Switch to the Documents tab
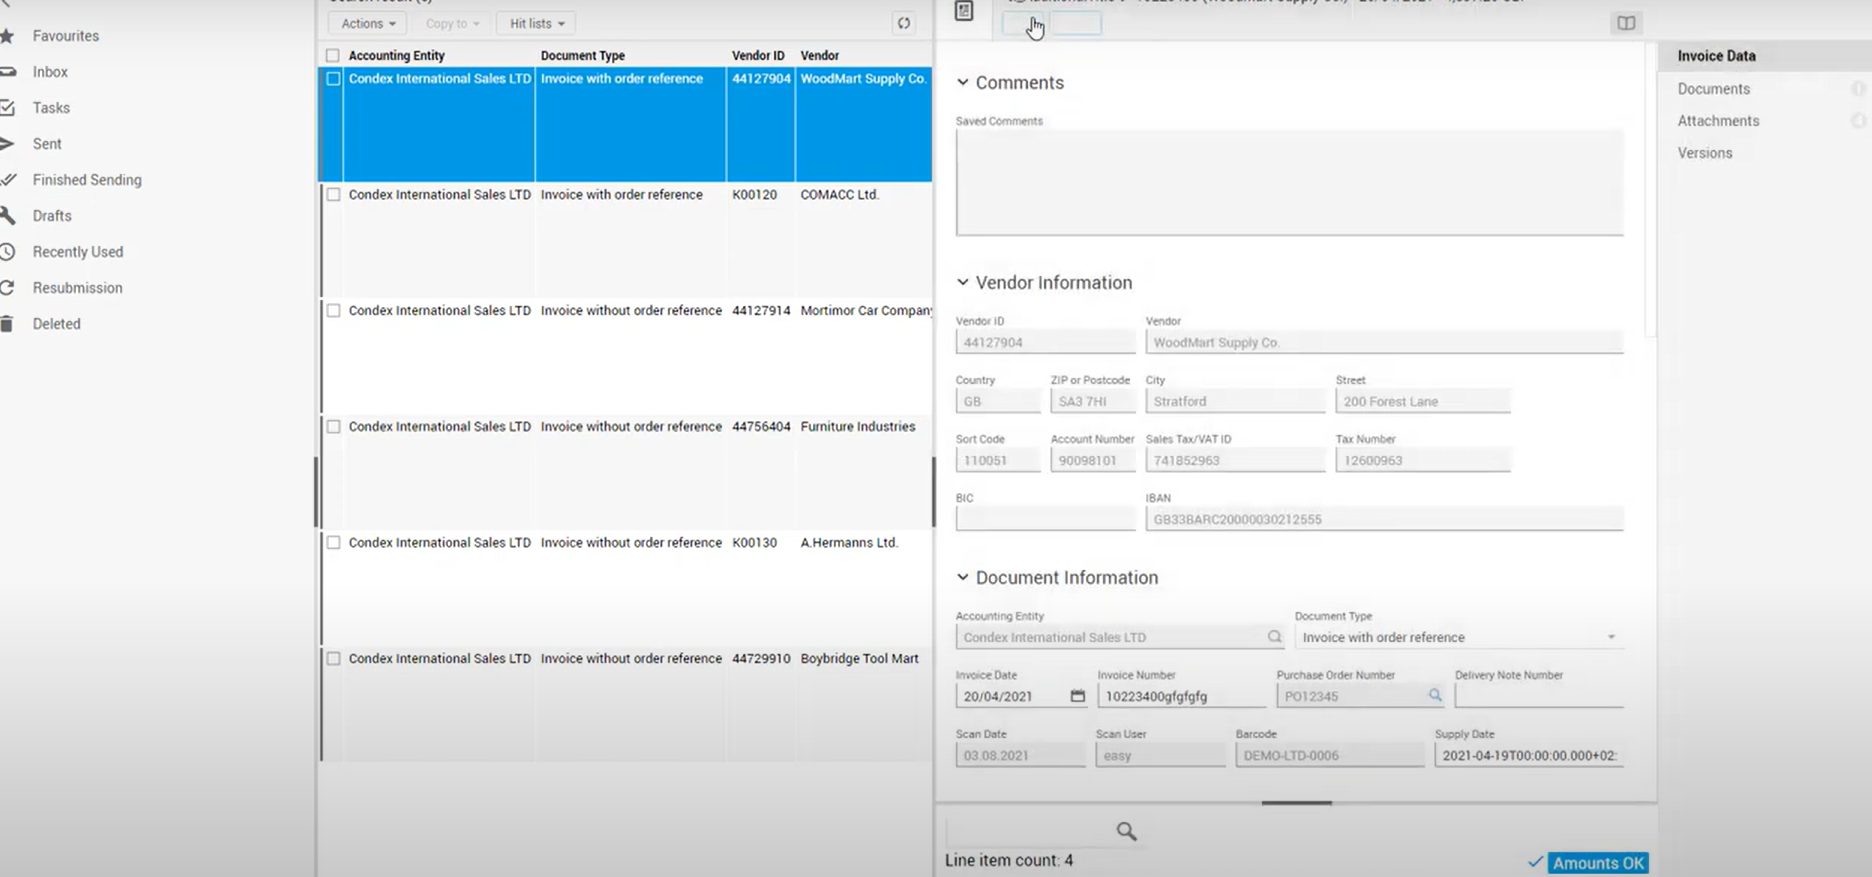 [x=1713, y=89]
